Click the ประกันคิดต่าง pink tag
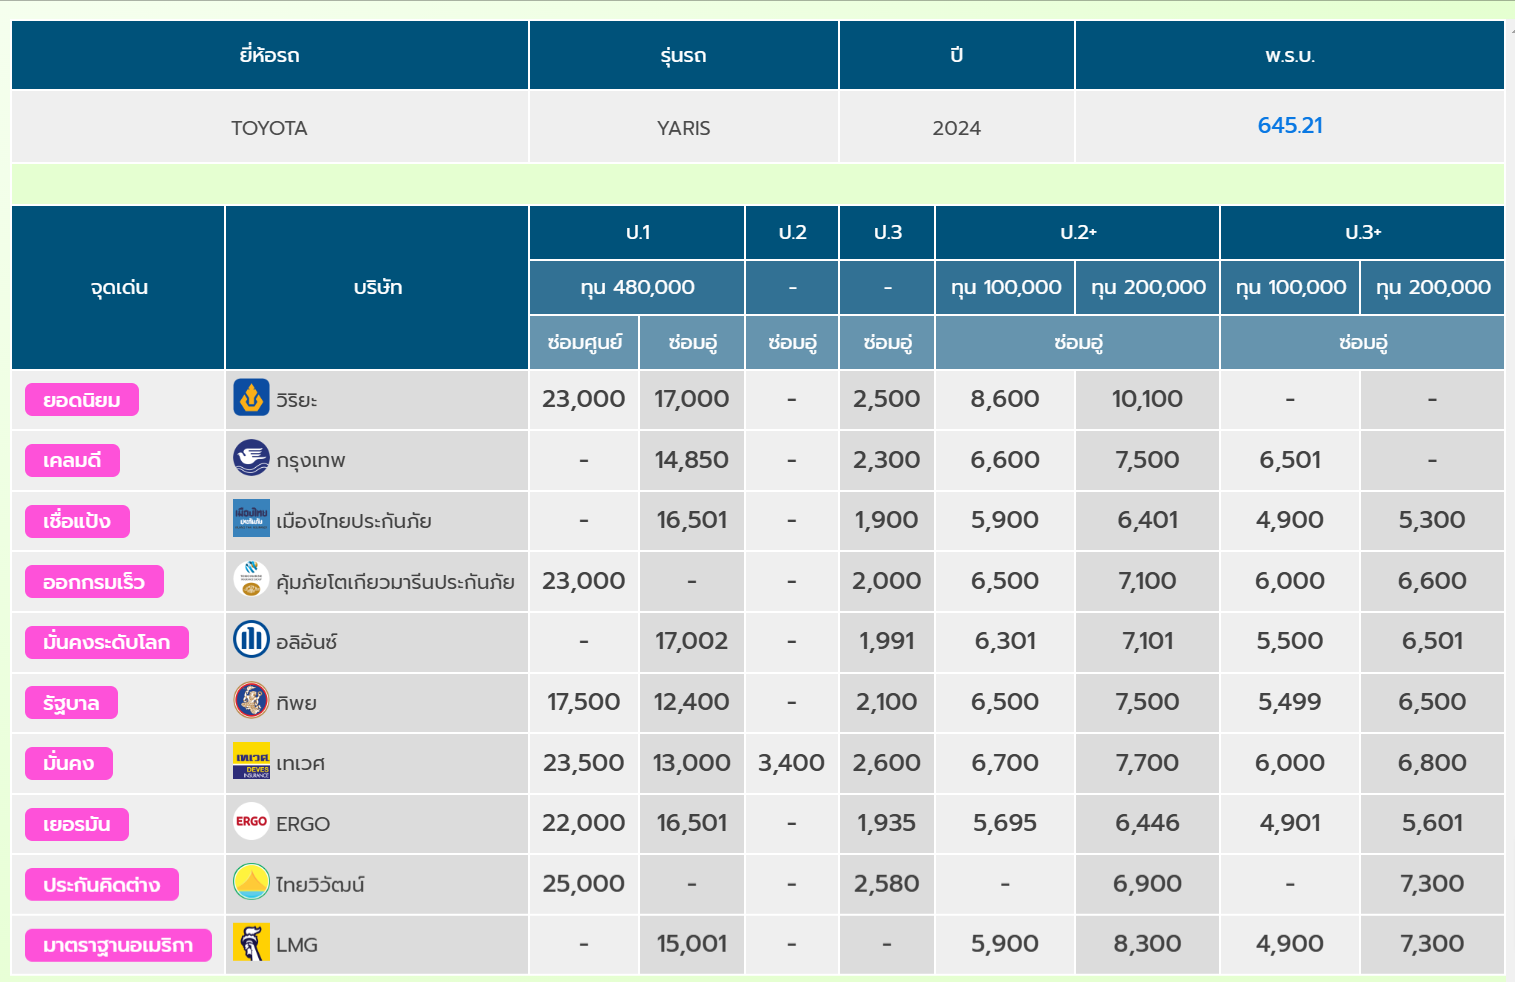The height and width of the screenshot is (982, 1515). tap(102, 884)
